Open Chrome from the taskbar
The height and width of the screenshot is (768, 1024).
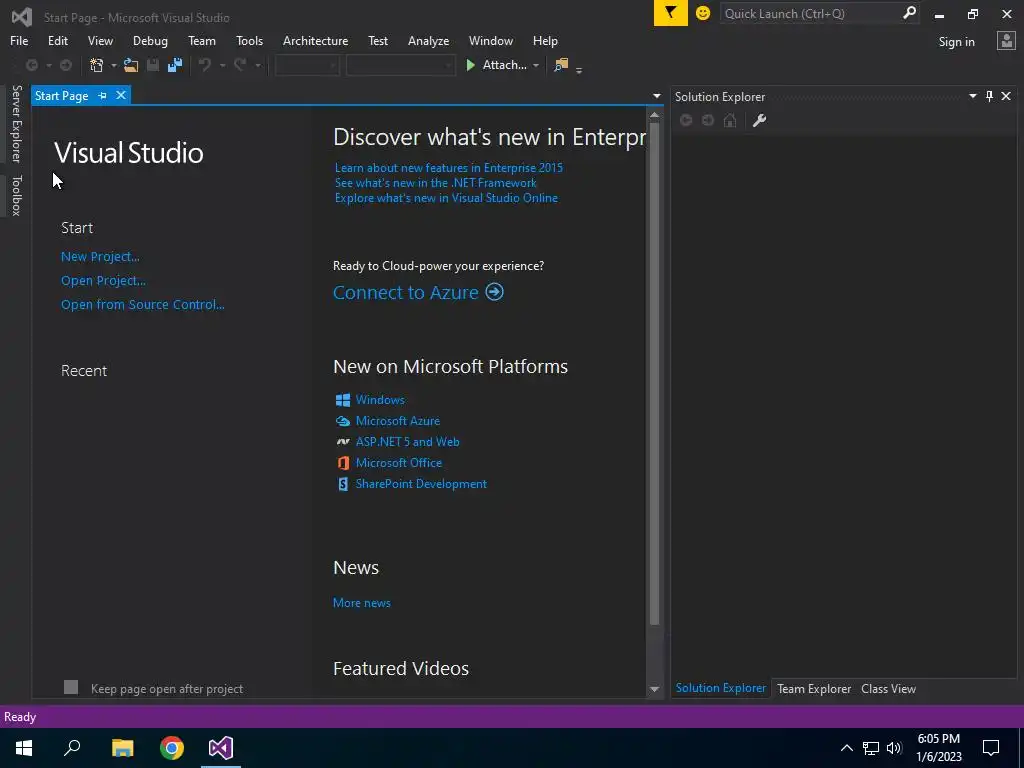click(x=172, y=748)
